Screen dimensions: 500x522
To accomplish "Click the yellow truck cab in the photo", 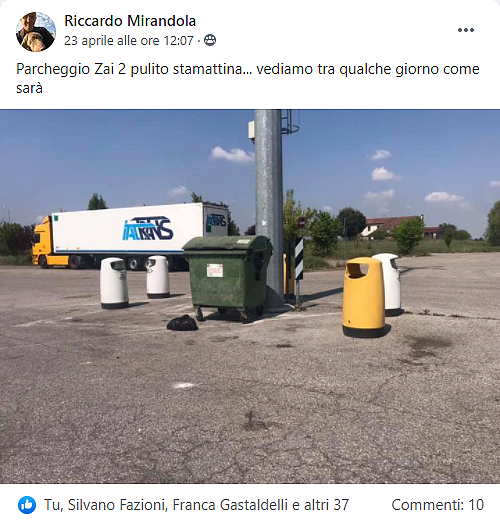I will point(42,245).
